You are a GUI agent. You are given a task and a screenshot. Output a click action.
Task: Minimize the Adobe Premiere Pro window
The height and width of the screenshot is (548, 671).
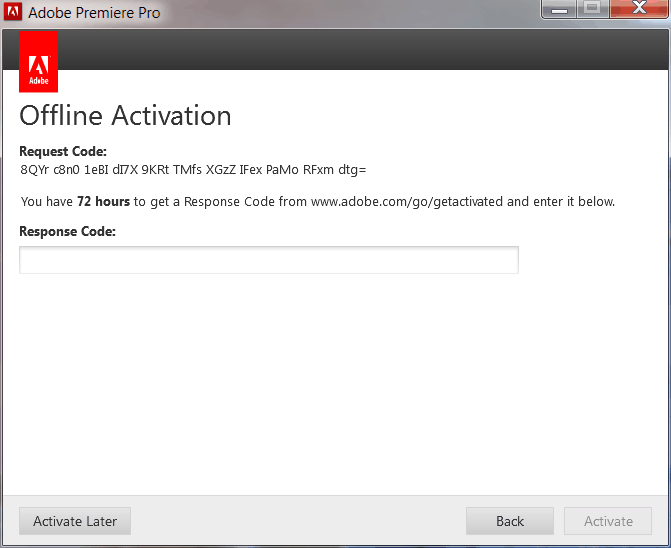point(559,8)
